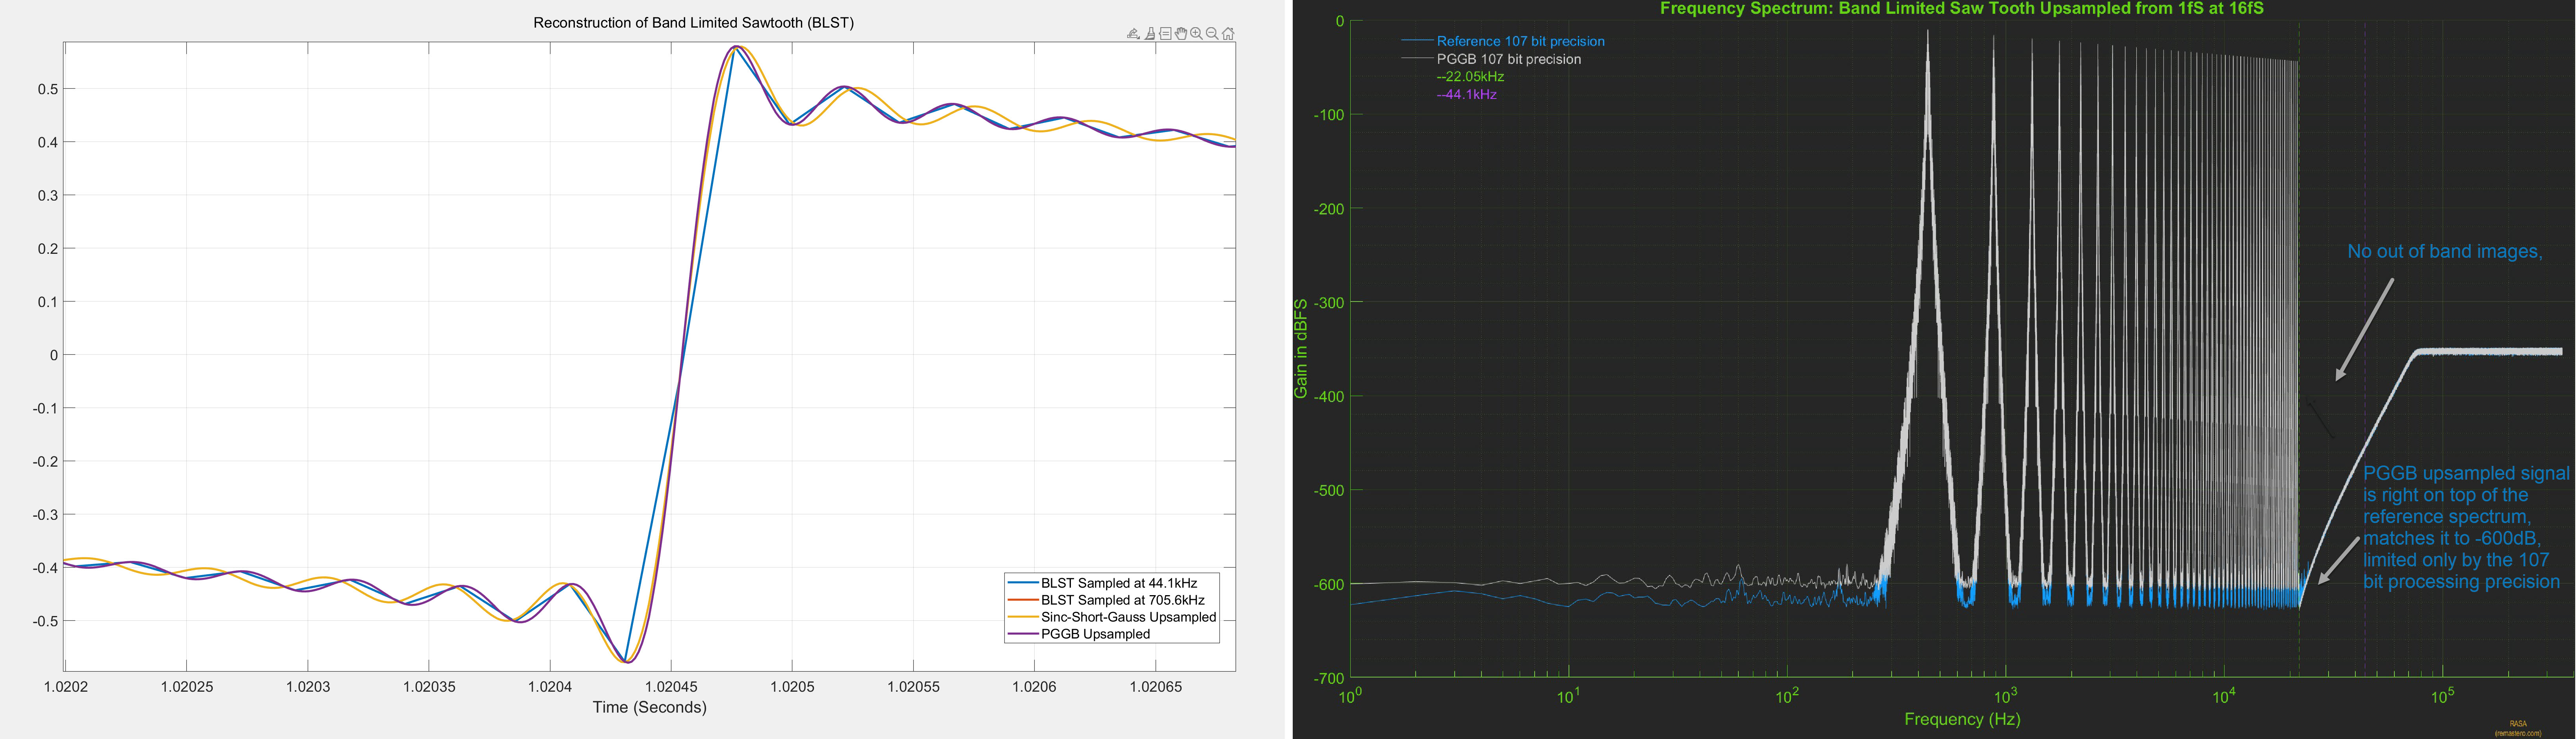
Task: Click the spectrum y-axis tick '-600'
Action: click(1328, 584)
